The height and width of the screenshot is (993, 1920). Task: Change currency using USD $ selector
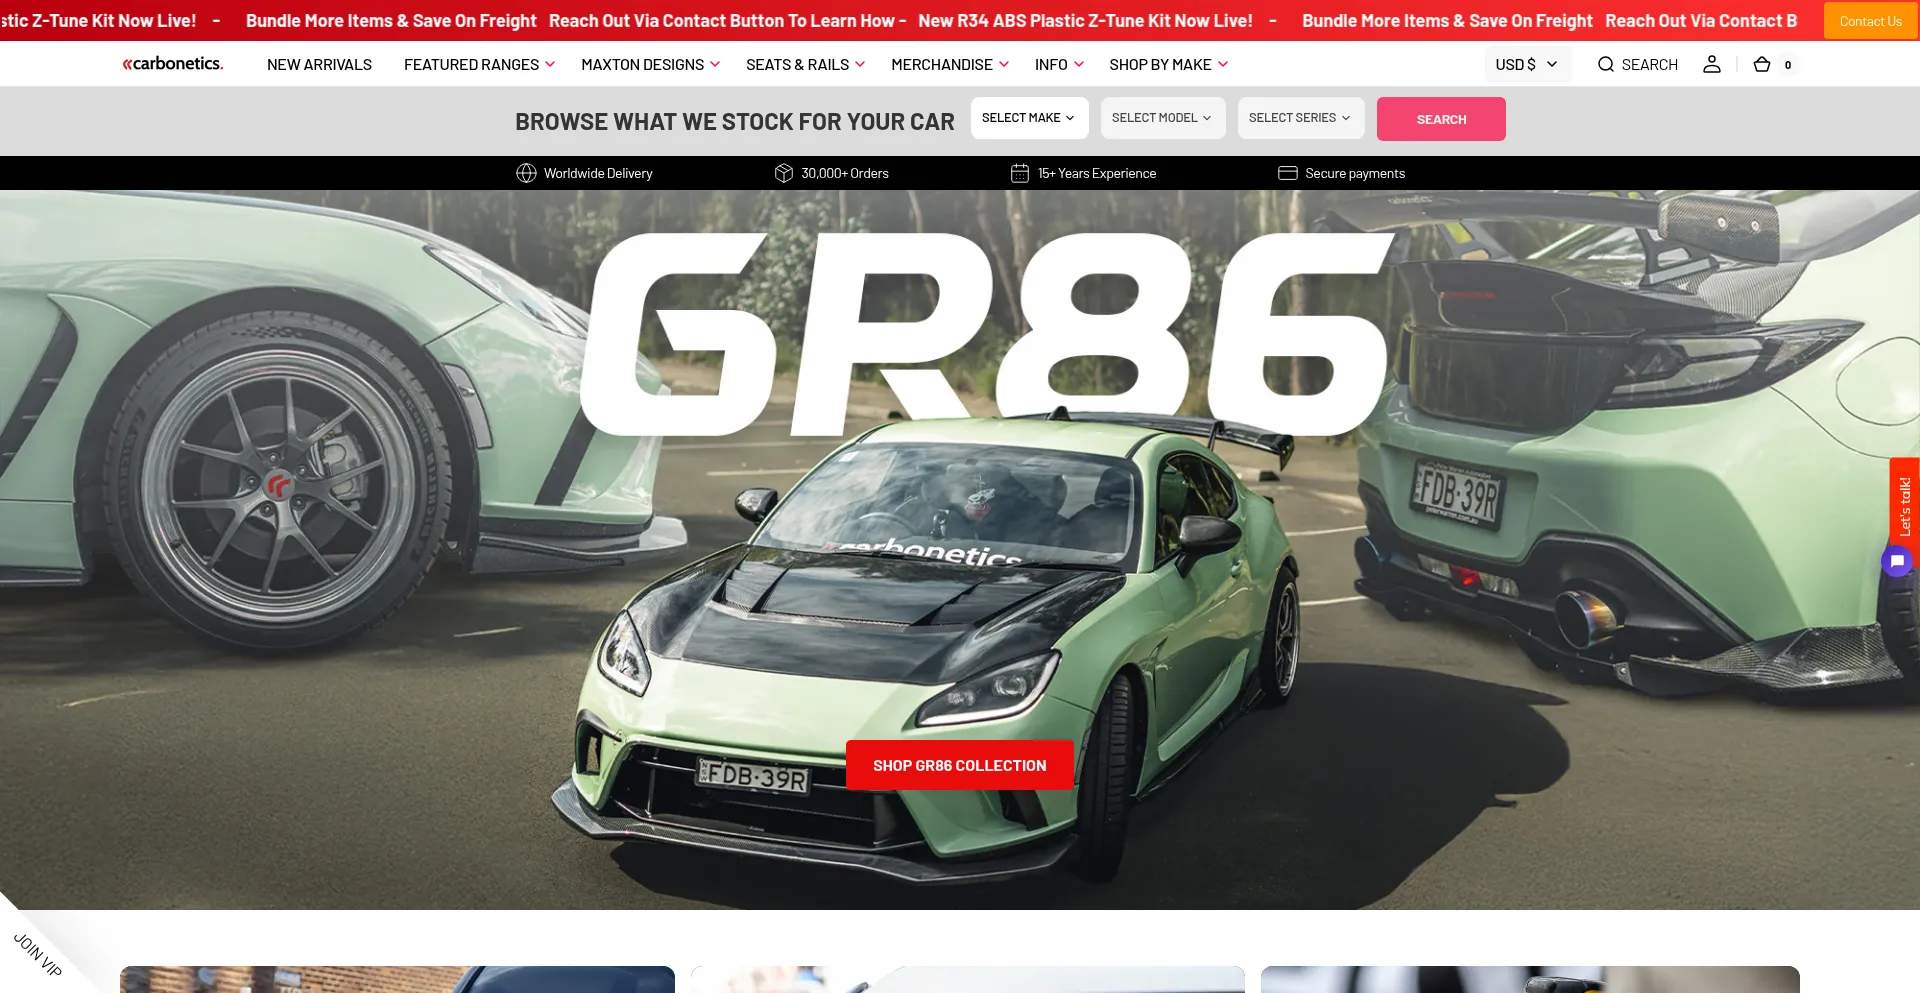[1526, 64]
